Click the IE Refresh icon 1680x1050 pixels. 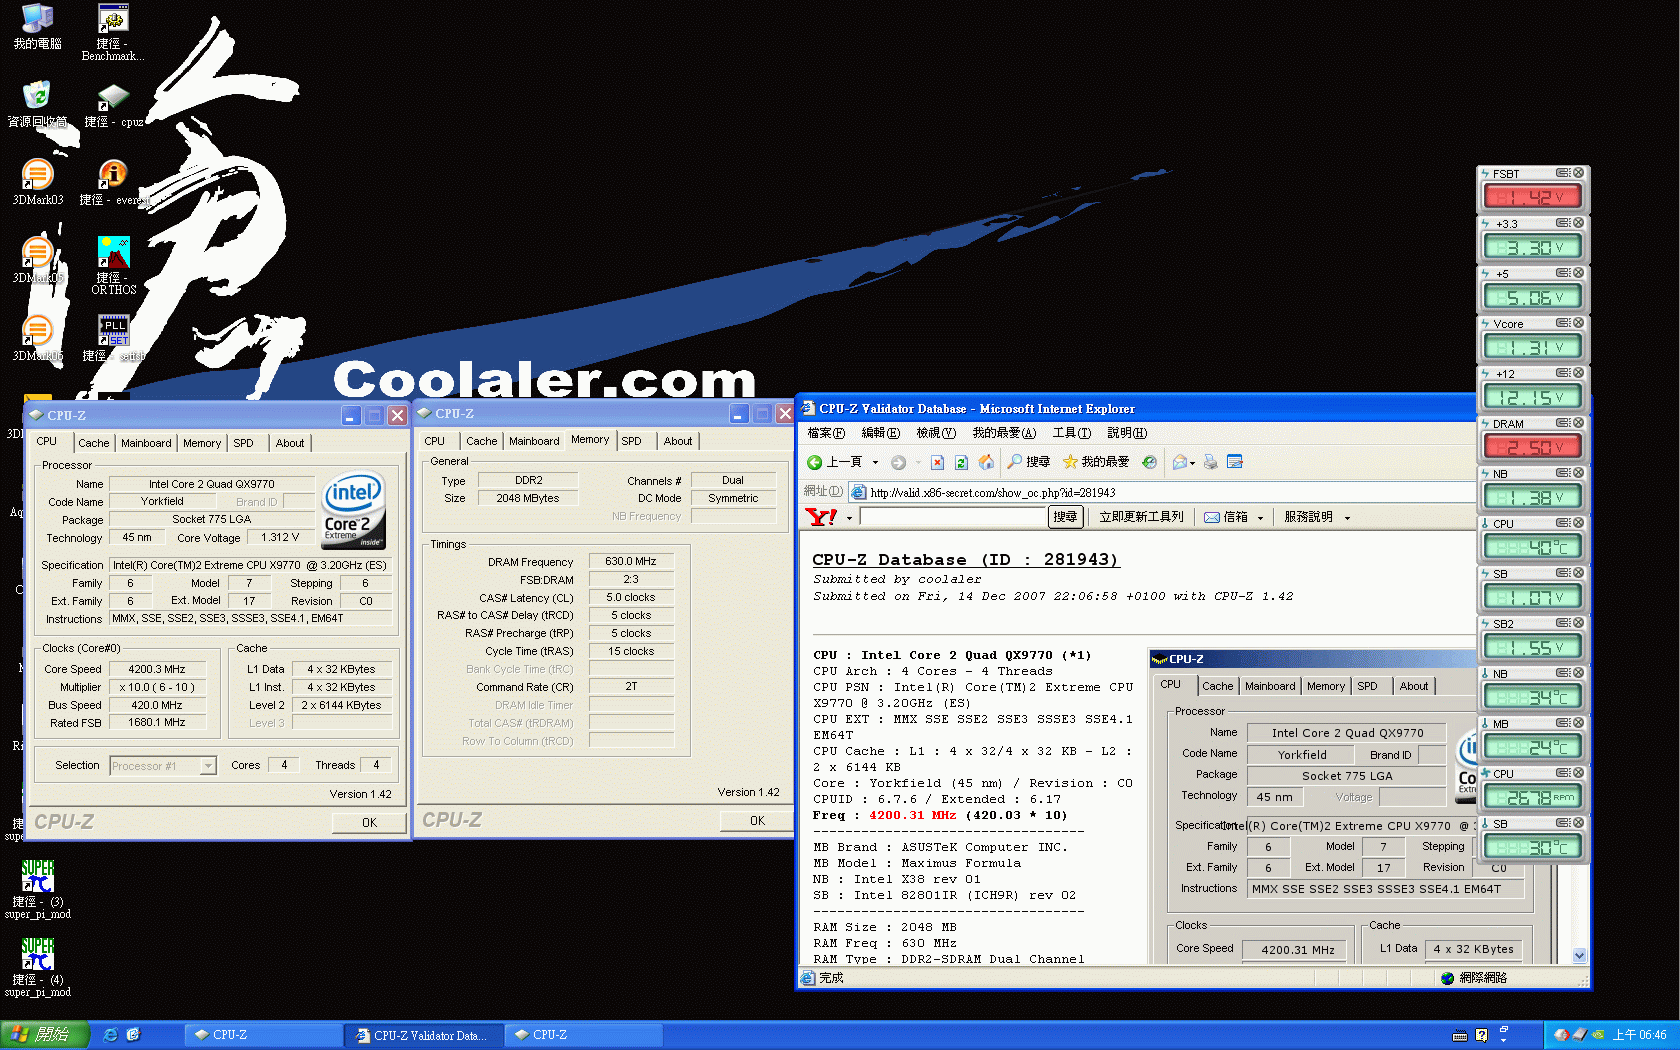[x=961, y=462]
